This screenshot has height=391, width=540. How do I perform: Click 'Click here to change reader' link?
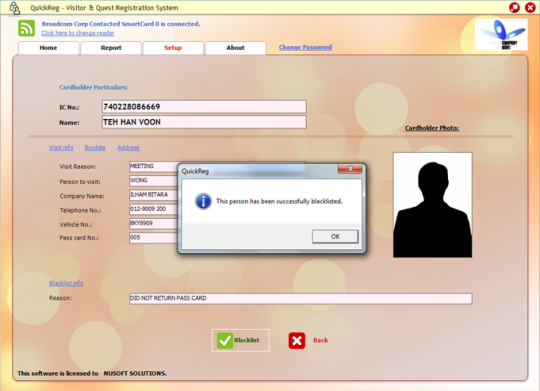pos(78,33)
